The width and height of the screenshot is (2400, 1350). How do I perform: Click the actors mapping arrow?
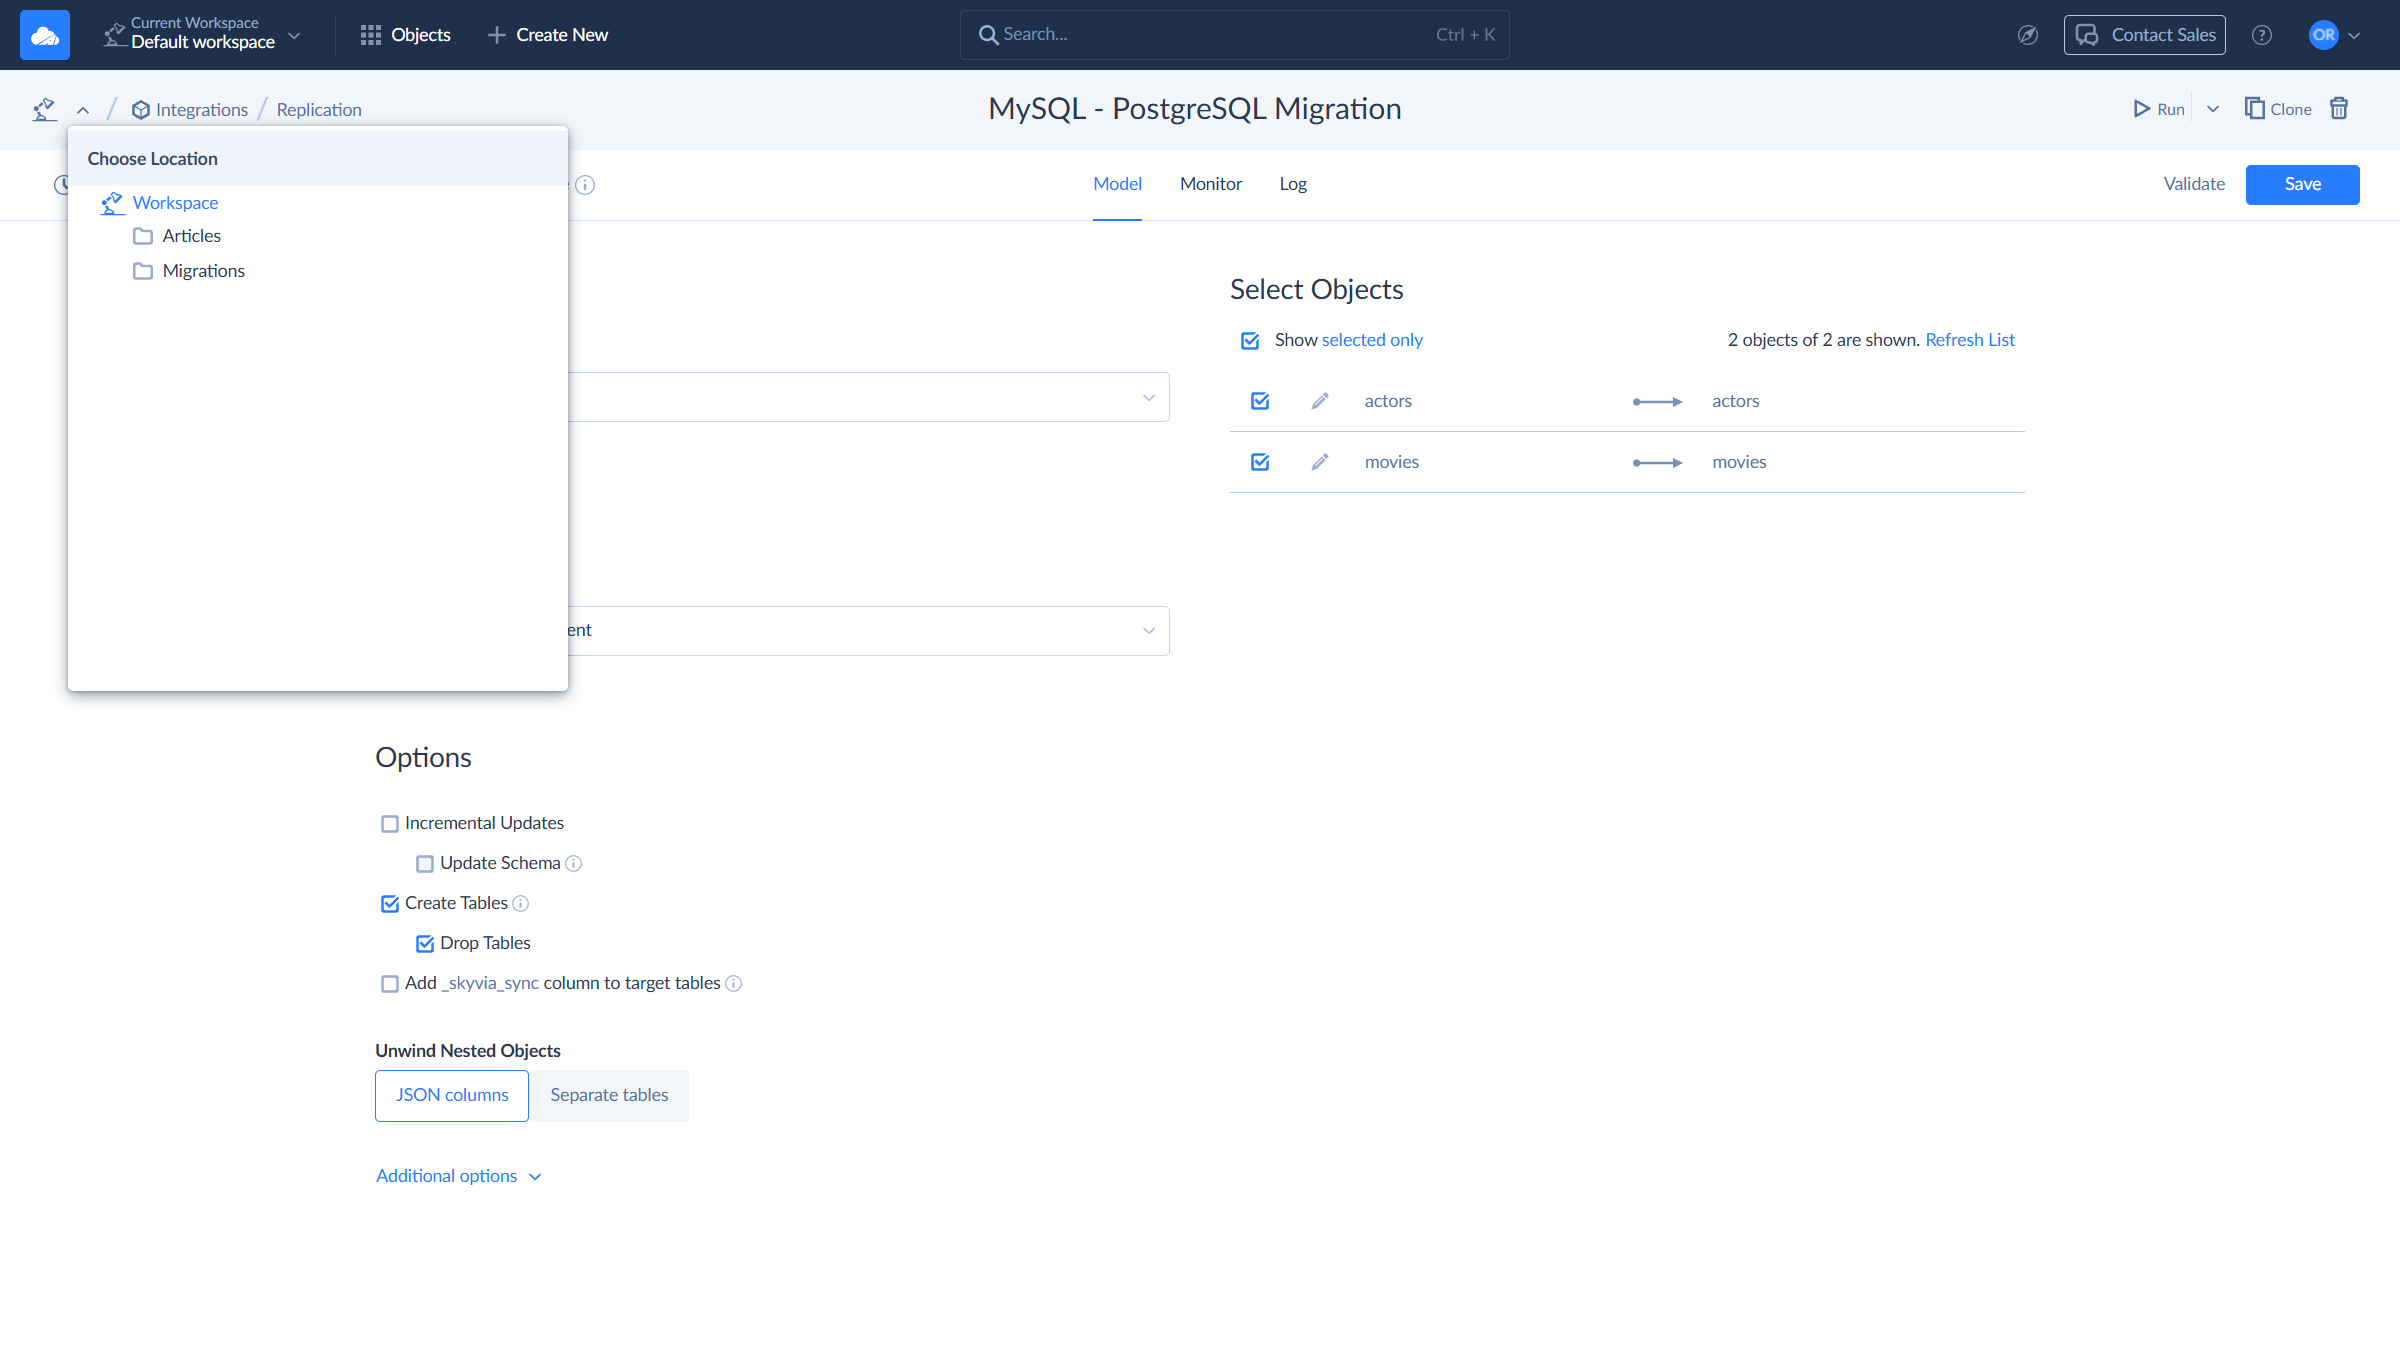[1657, 402]
